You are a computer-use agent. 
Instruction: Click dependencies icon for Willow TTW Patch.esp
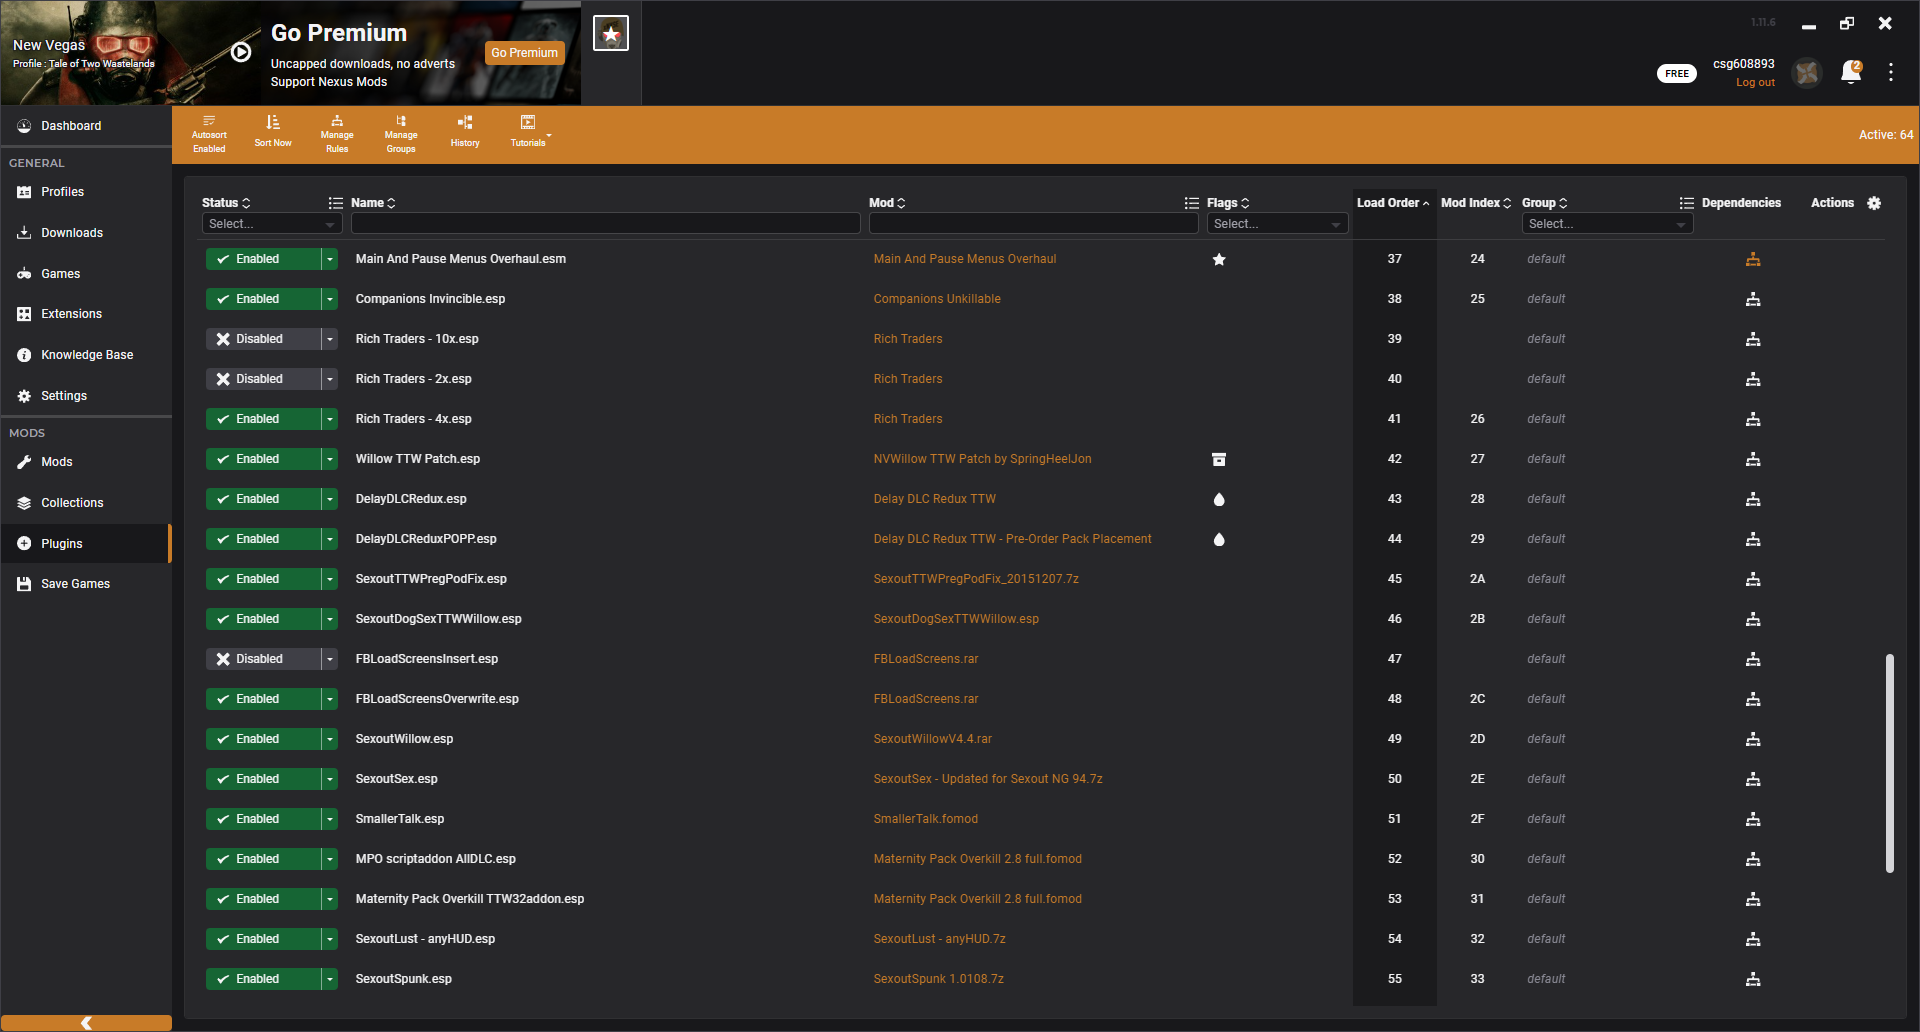coord(1753,459)
